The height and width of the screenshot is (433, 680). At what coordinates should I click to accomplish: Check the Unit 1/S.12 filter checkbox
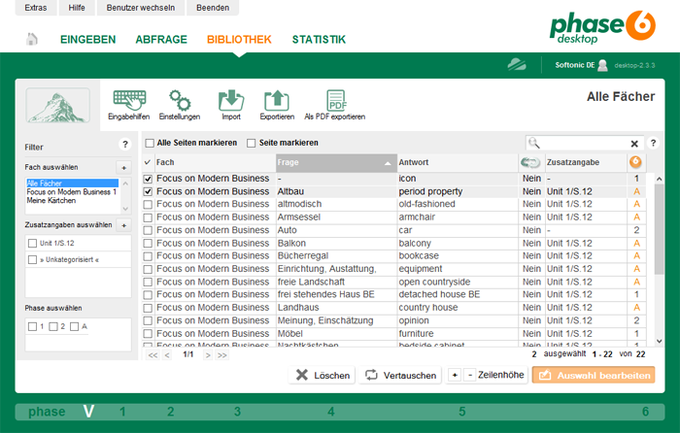pos(32,243)
